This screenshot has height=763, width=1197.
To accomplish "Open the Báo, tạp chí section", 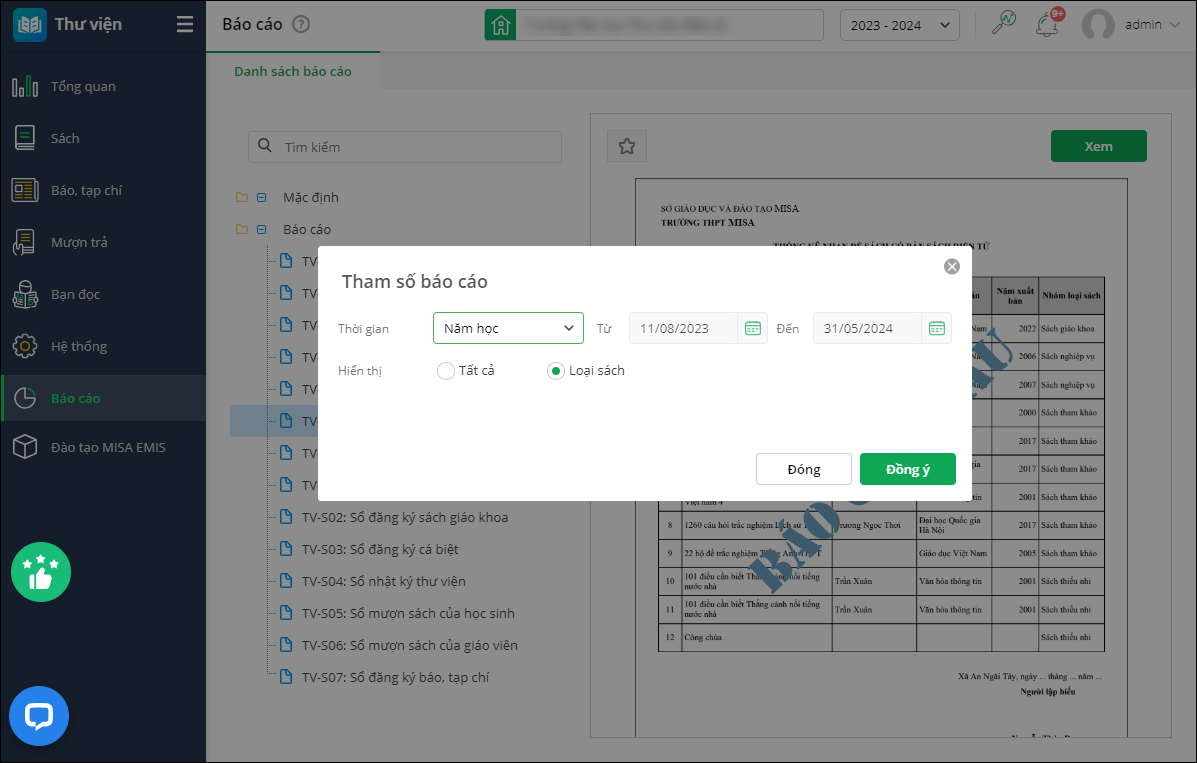I will 103,190.
